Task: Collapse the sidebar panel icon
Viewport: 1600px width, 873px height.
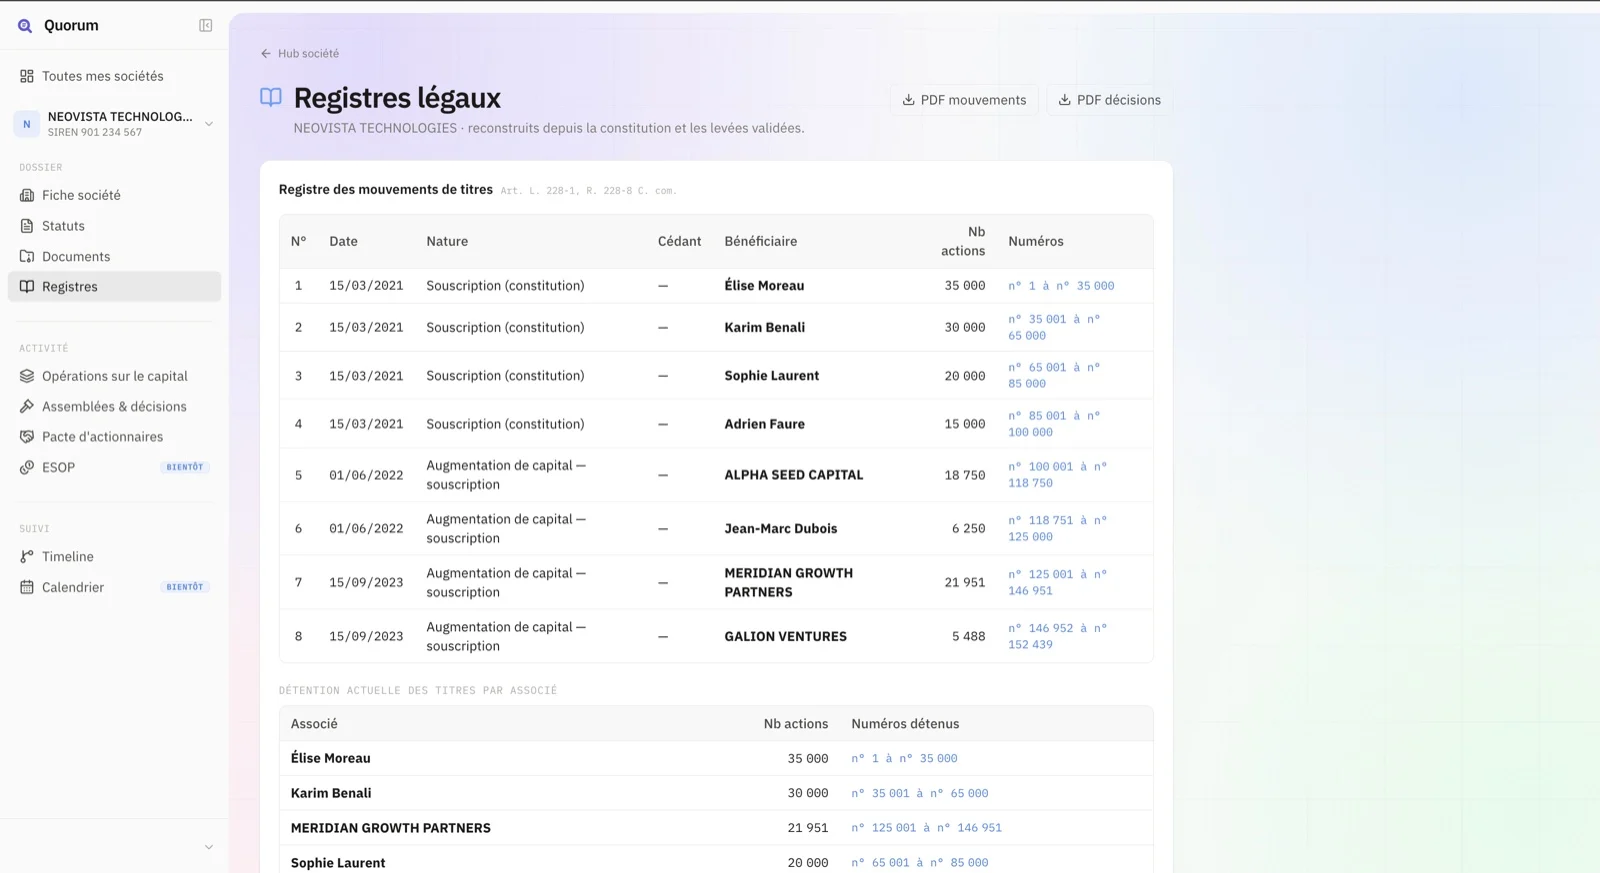Action: tap(206, 26)
